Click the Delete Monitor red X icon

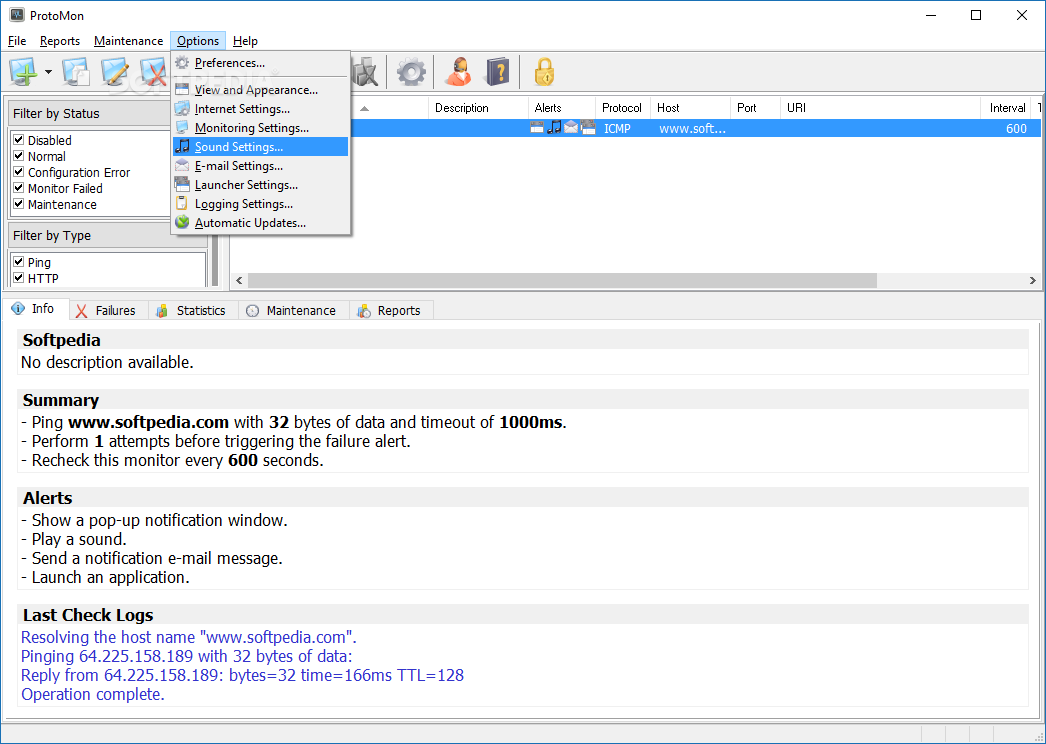(153, 71)
